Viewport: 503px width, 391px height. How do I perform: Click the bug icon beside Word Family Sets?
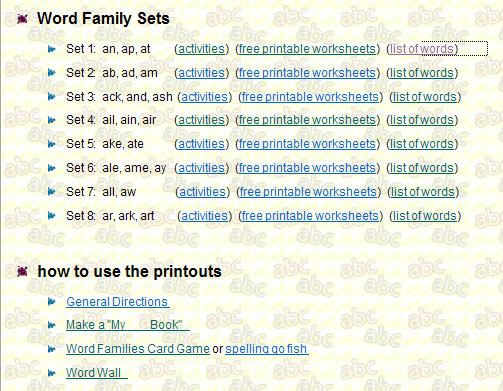pyautogui.click(x=22, y=19)
